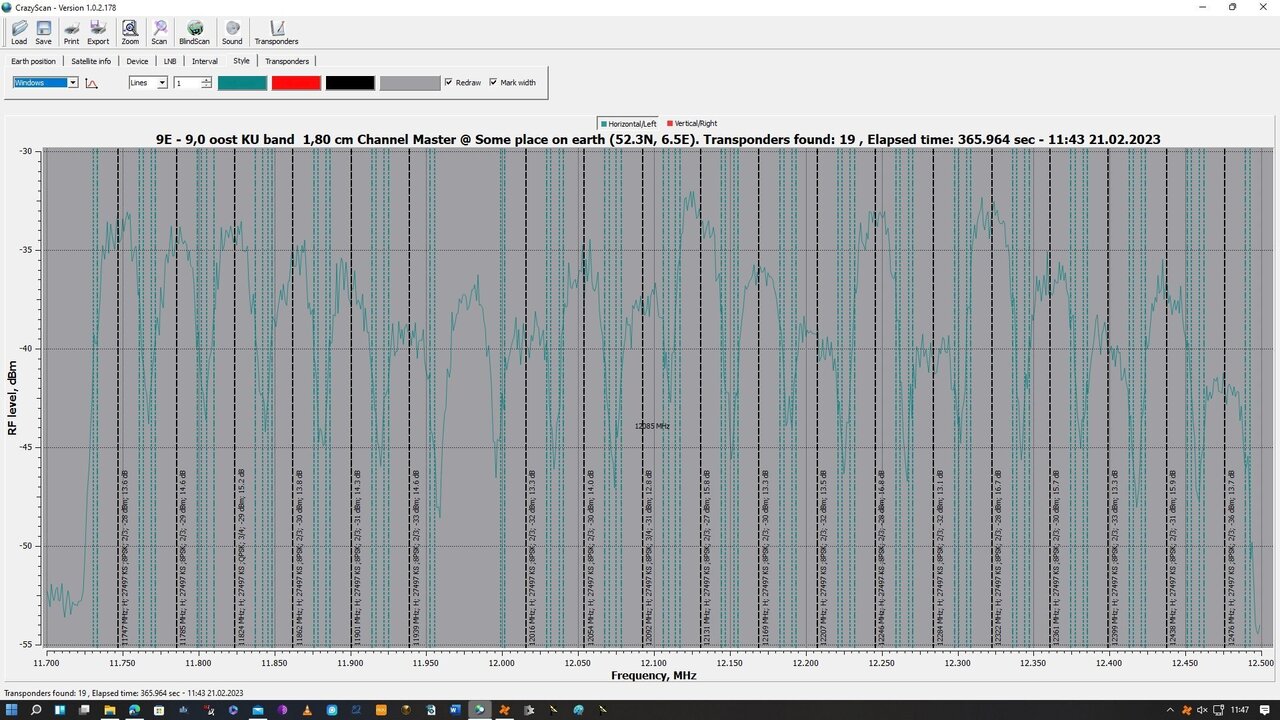The image size is (1280, 720).
Task: Activate the Zoom tool
Action: 130,33
